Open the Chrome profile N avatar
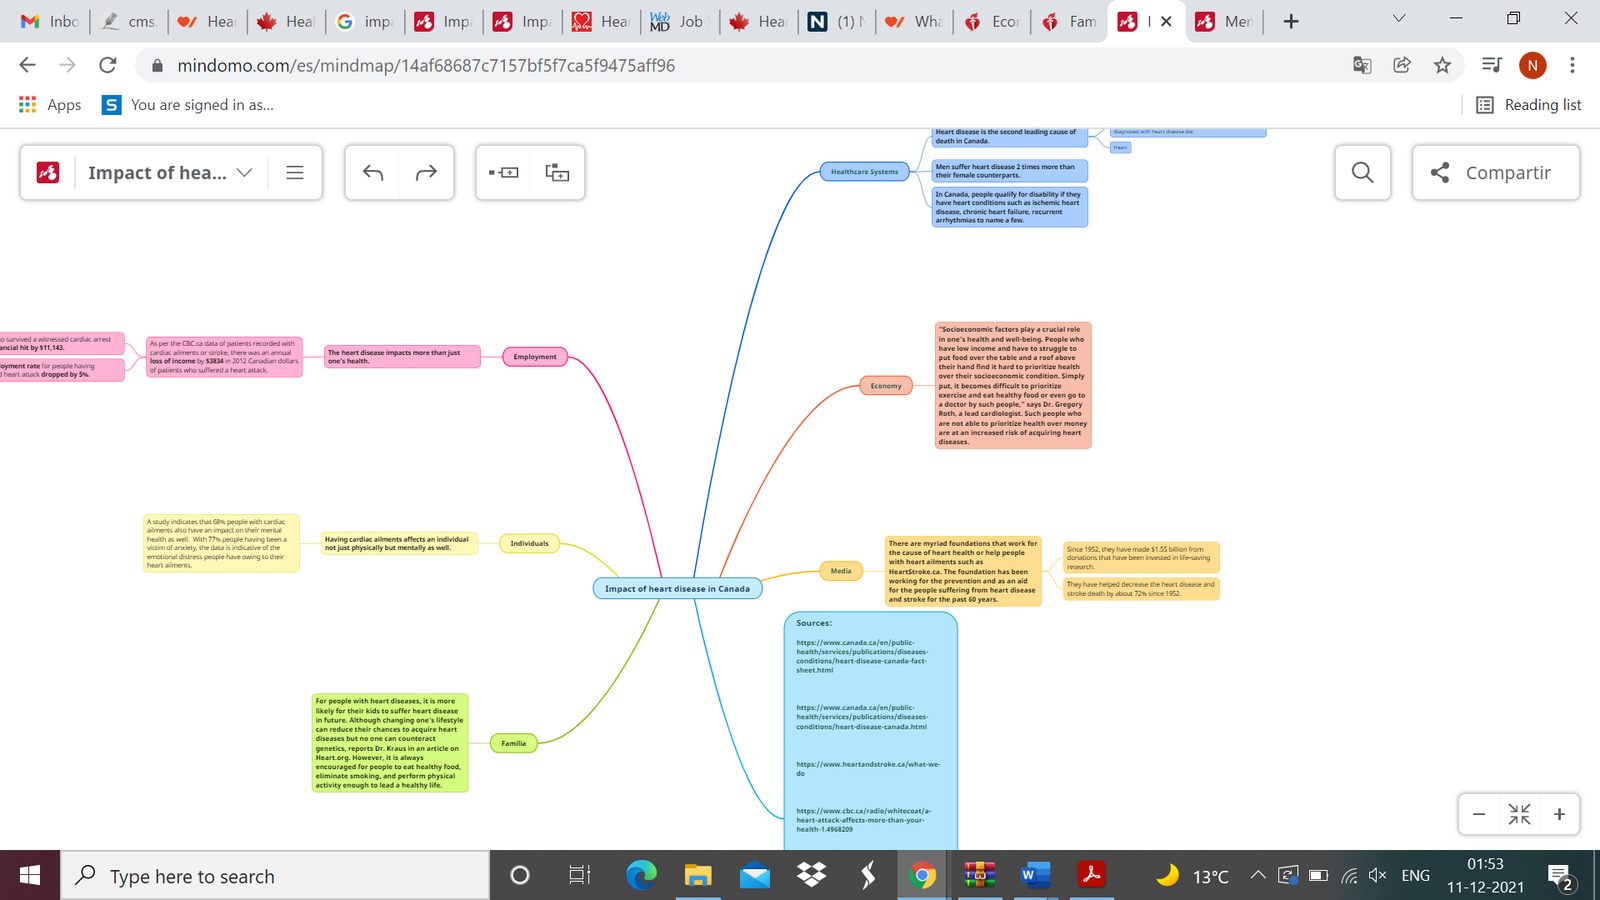Image resolution: width=1600 pixels, height=900 pixels. pos(1532,65)
